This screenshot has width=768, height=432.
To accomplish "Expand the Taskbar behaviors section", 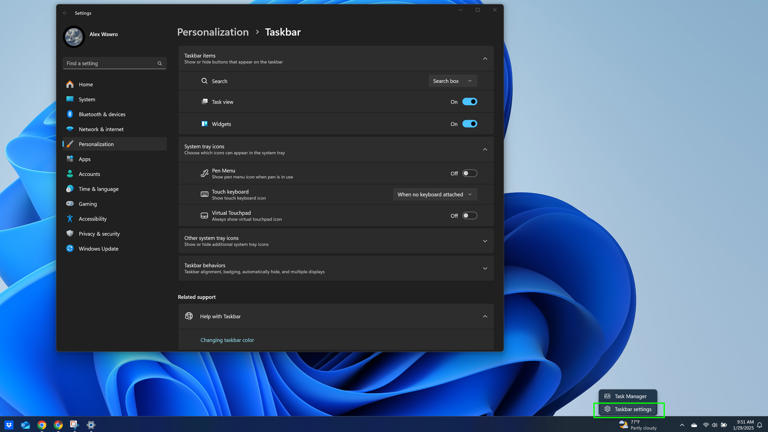I will click(485, 268).
